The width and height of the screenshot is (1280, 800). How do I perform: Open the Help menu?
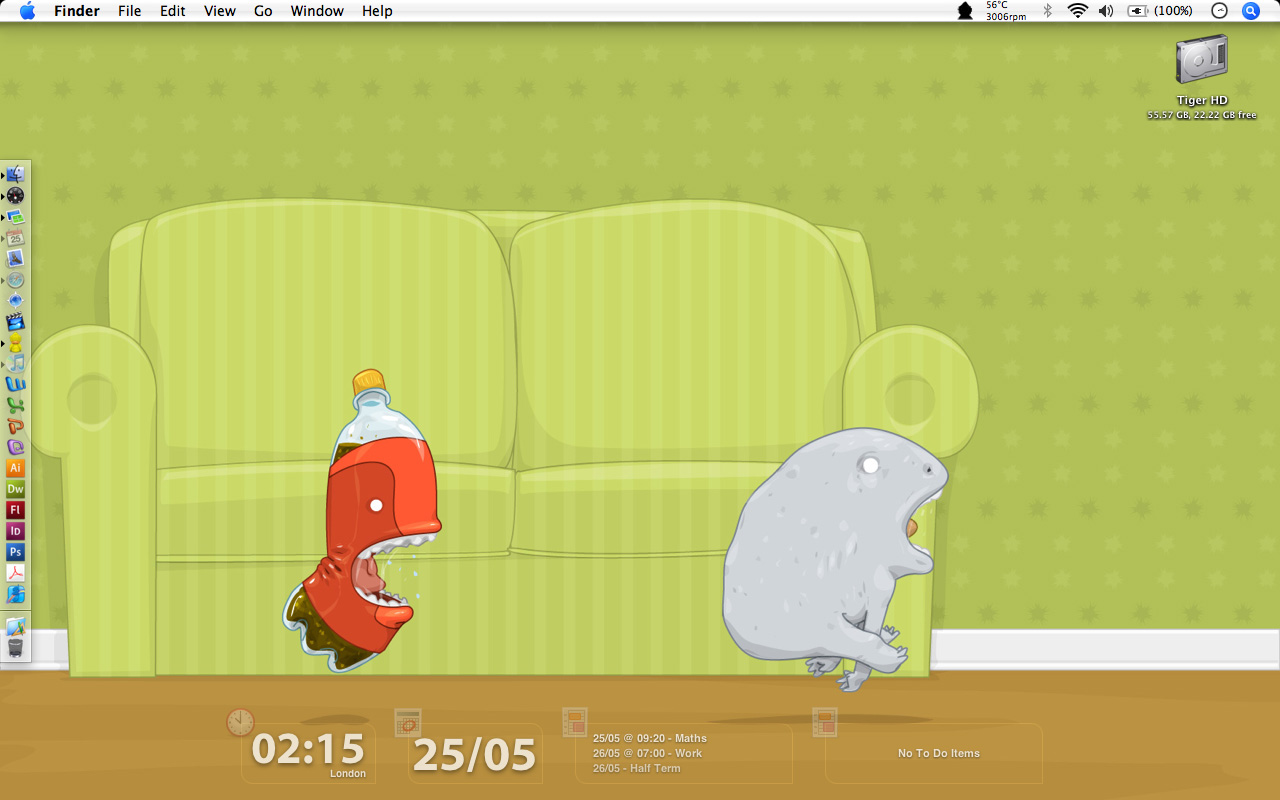377,11
